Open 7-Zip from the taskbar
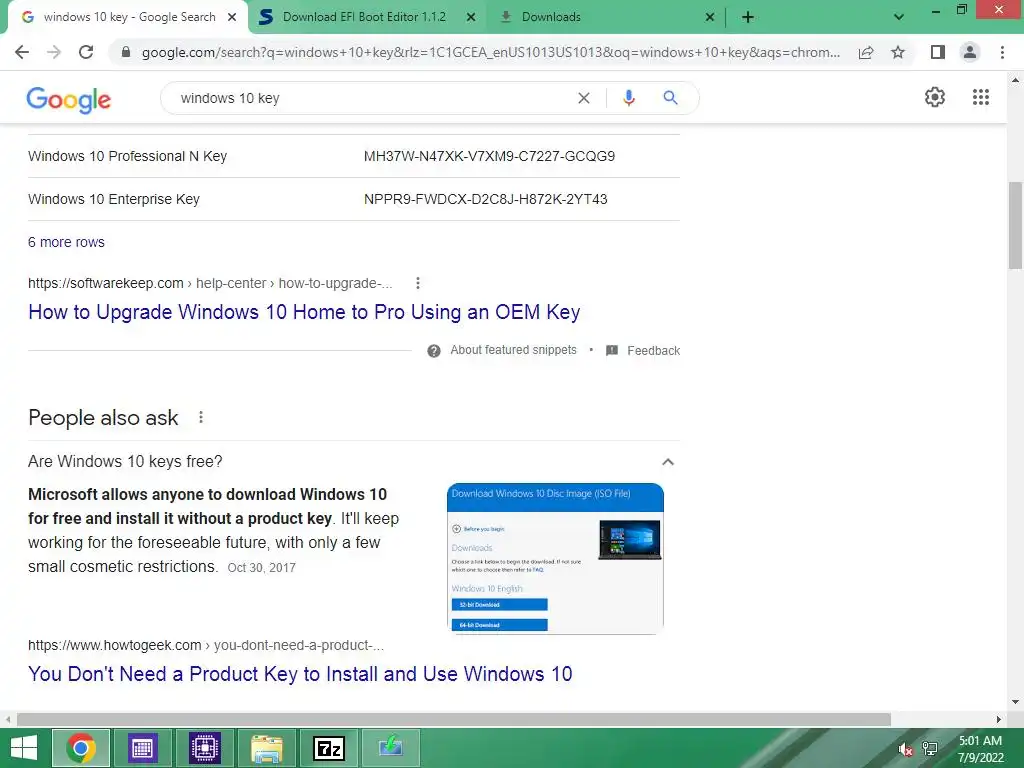1024x768 pixels. point(328,748)
